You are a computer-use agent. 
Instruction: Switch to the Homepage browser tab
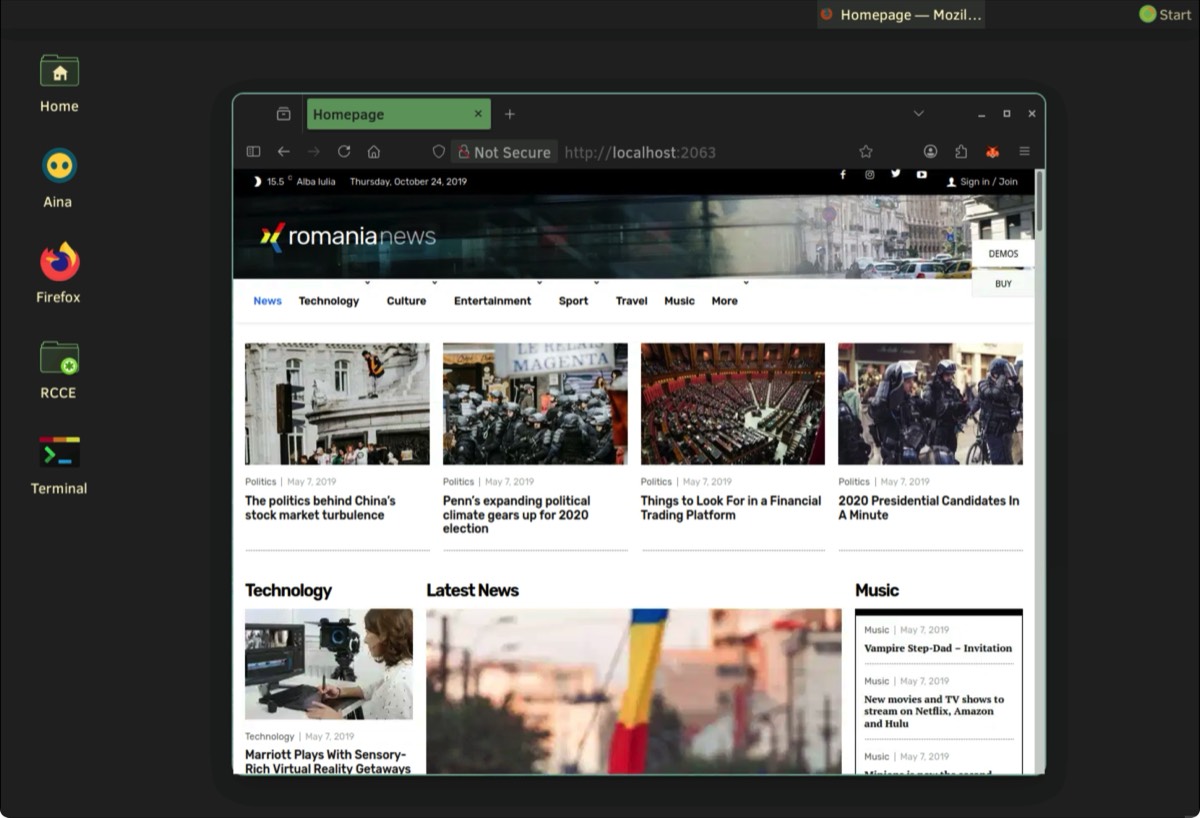pyautogui.click(x=390, y=114)
